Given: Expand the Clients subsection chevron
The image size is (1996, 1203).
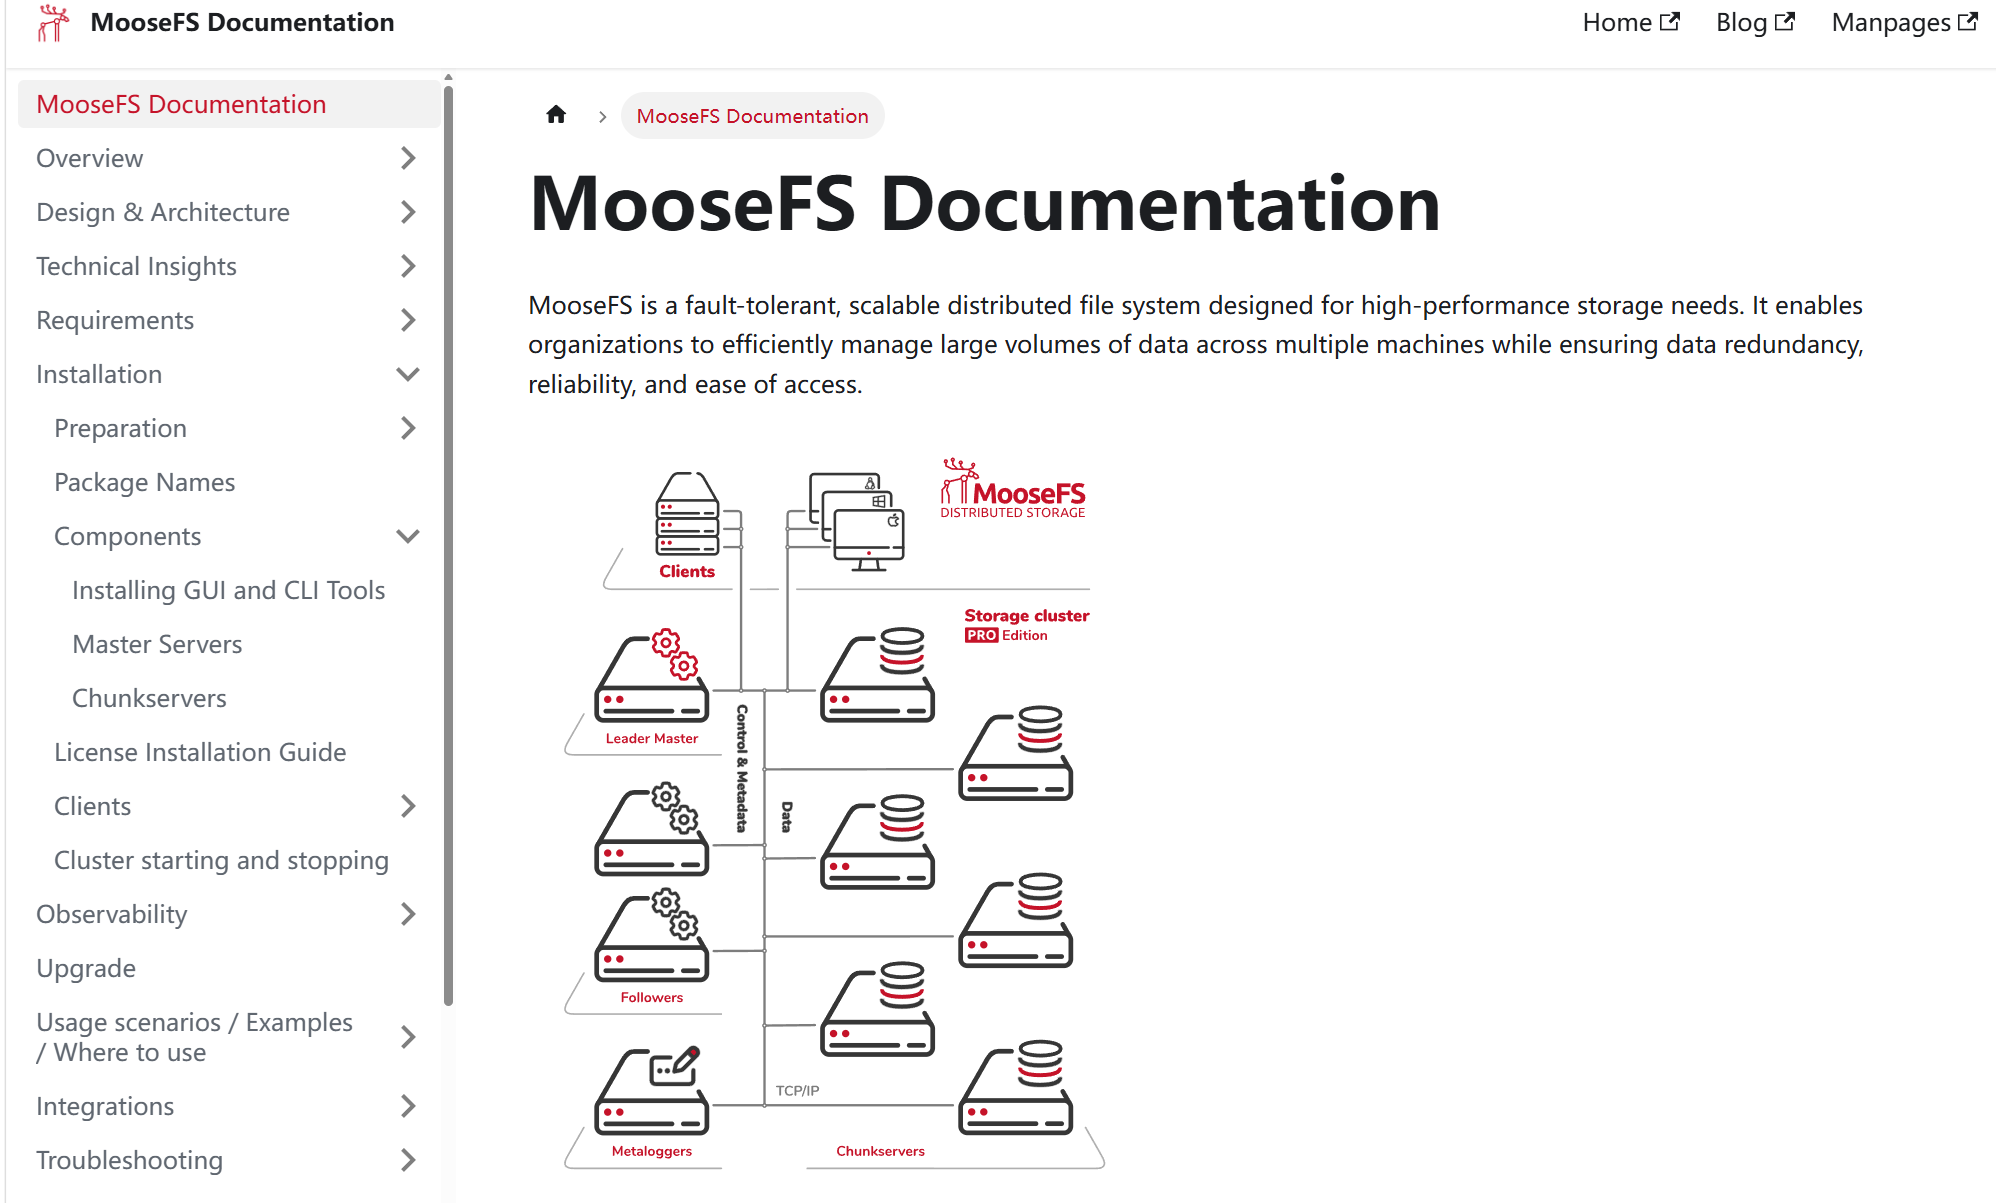Looking at the screenshot, I should (x=408, y=806).
